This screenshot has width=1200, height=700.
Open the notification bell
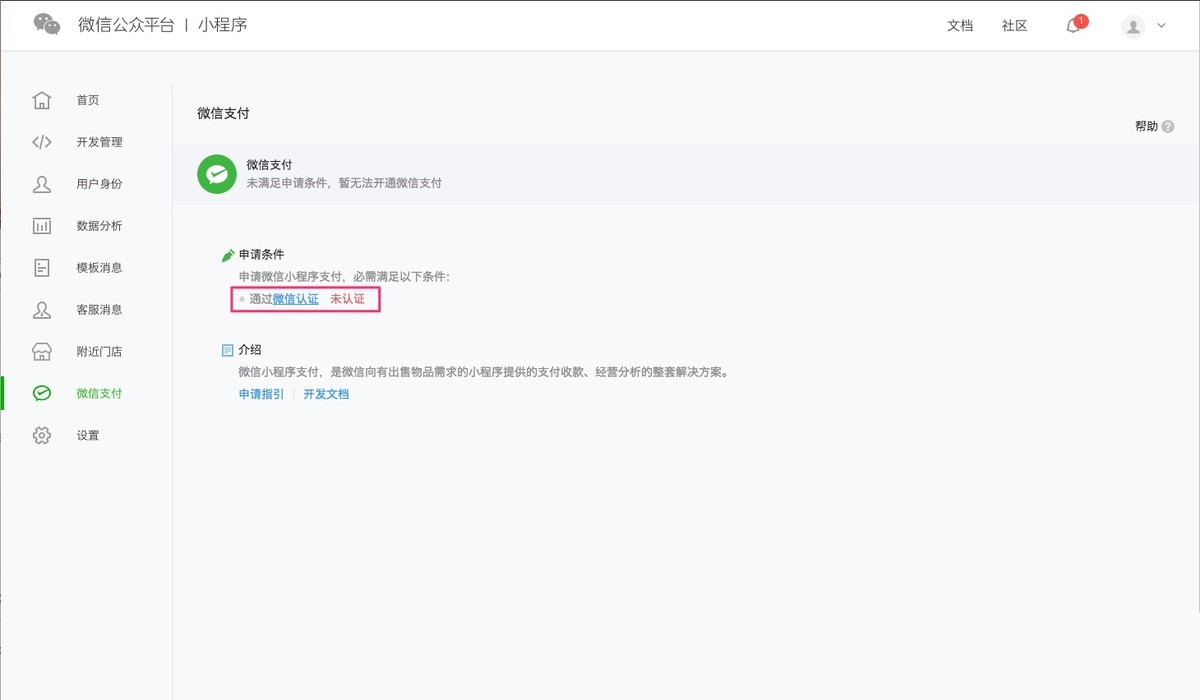(1073, 26)
